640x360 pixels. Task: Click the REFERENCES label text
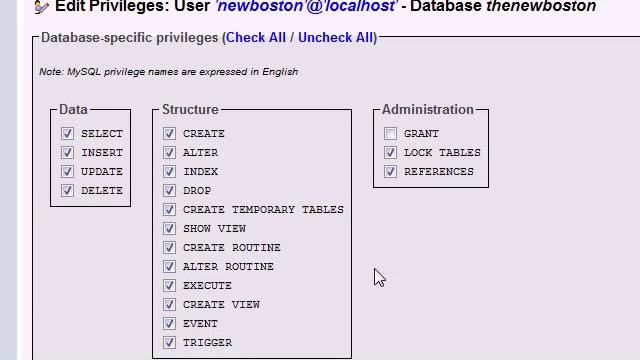click(439, 172)
